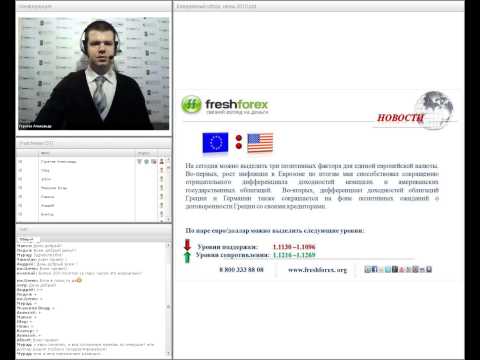Open the freshforex logo on the slide
The height and width of the screenshot is (360, 480).
[225, 105]
